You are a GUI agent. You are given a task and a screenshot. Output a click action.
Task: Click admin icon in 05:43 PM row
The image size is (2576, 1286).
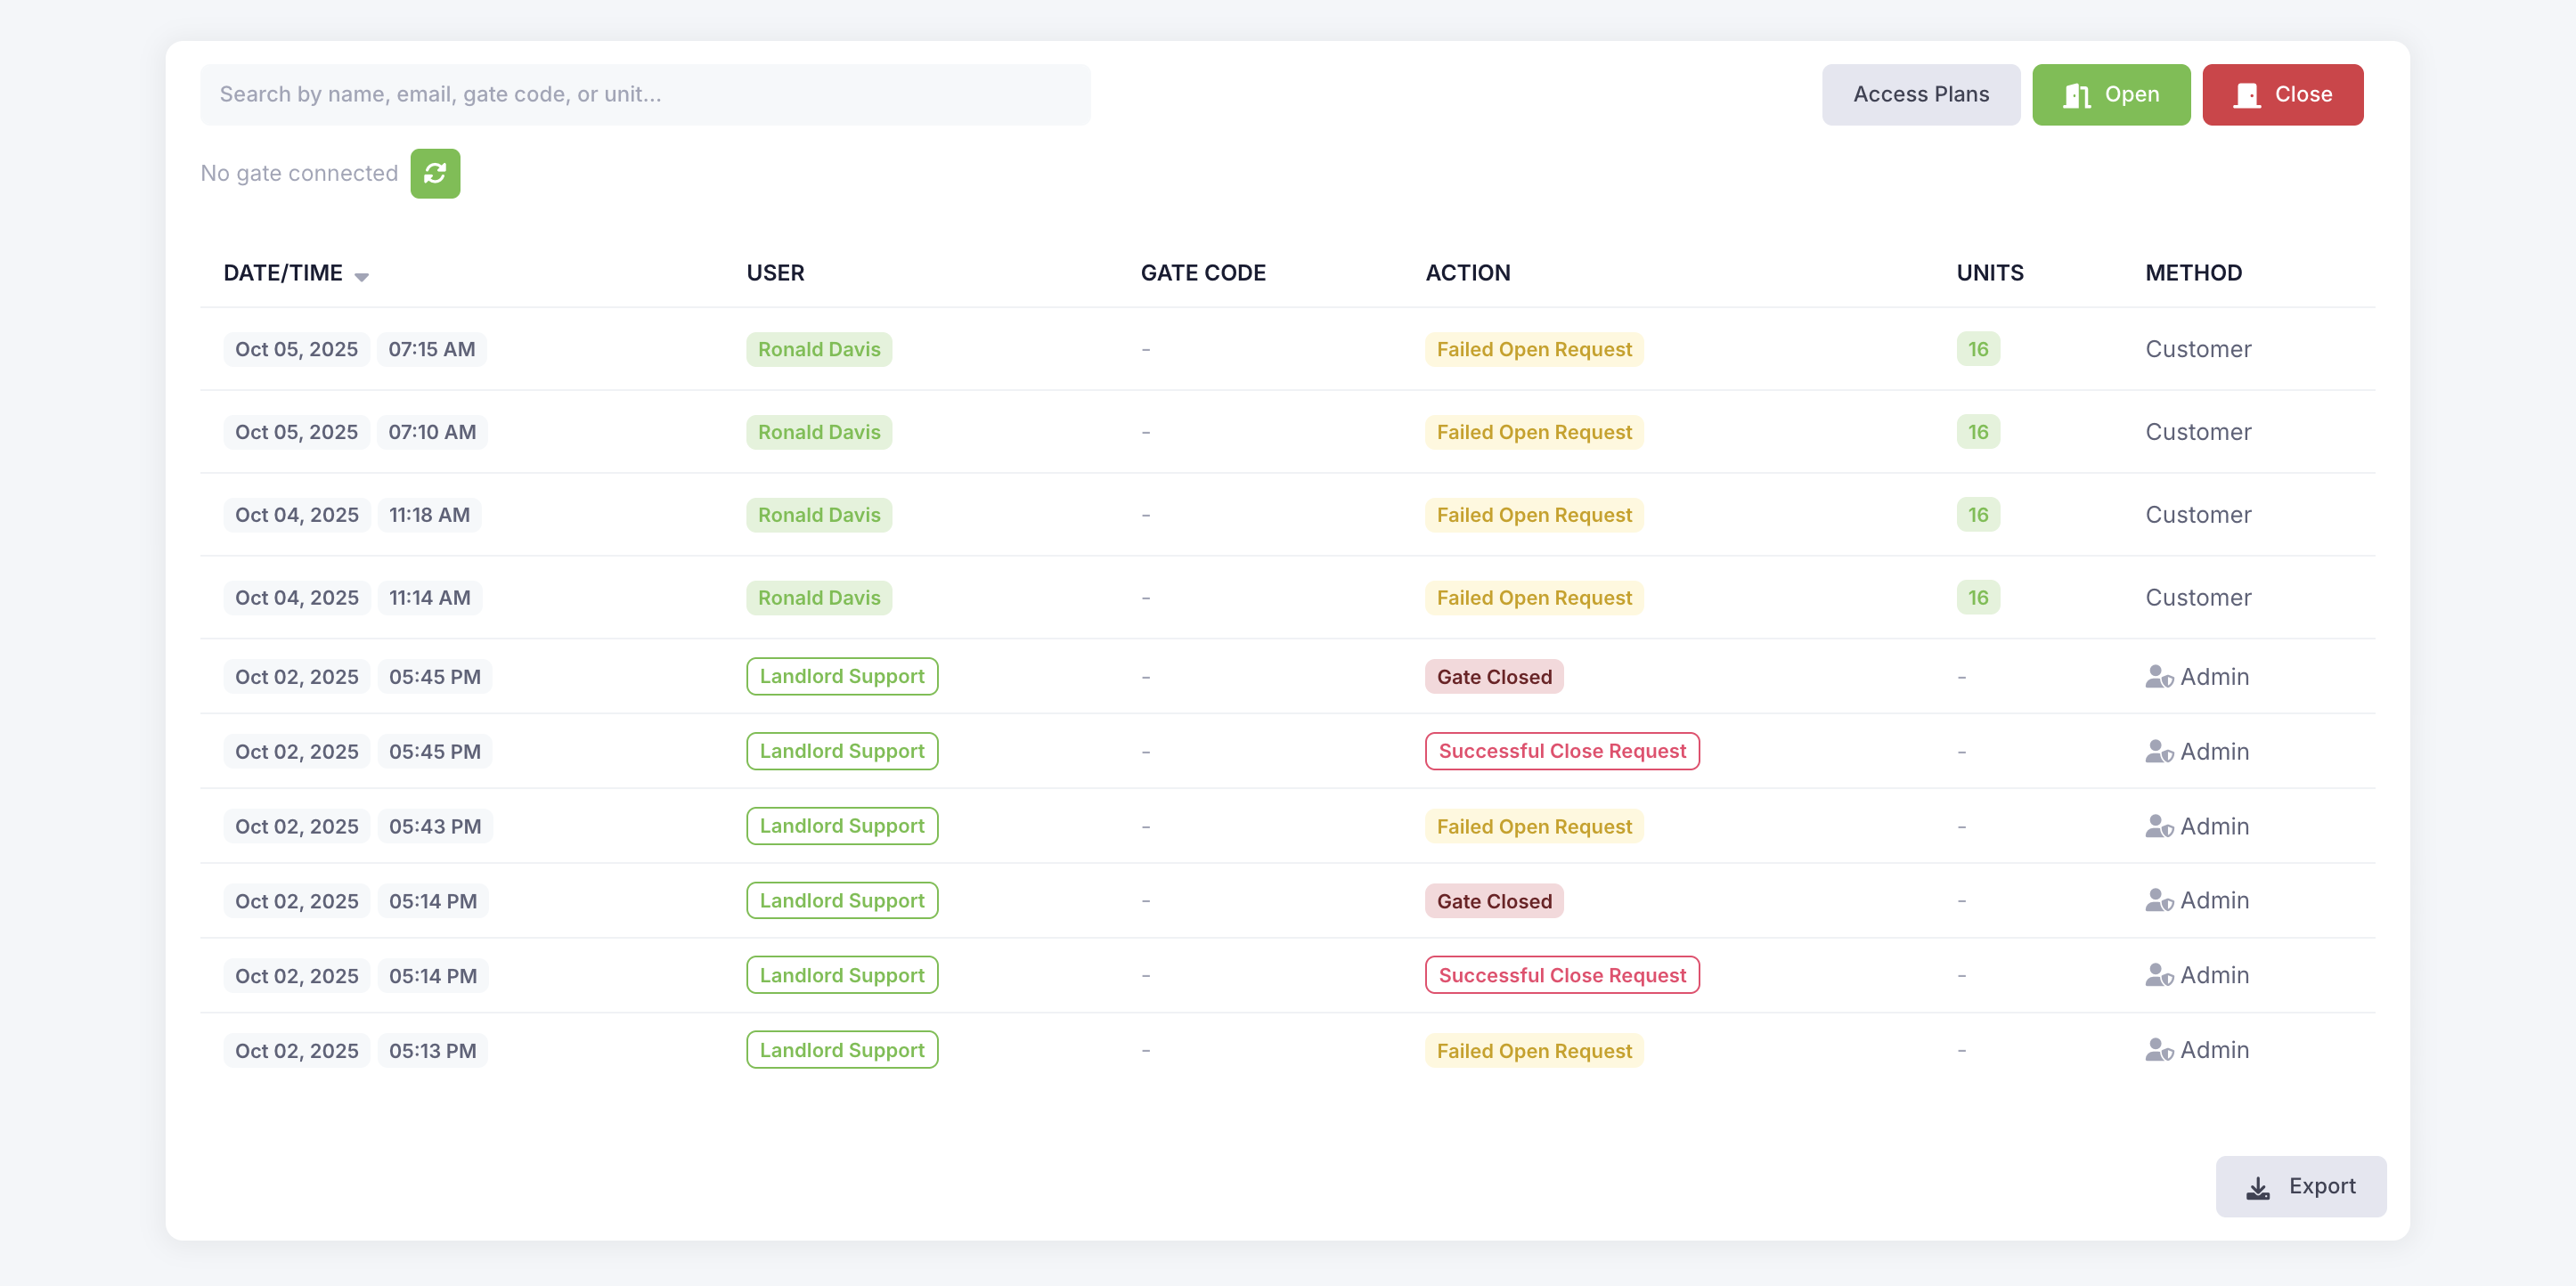(x=2159, y=827)
